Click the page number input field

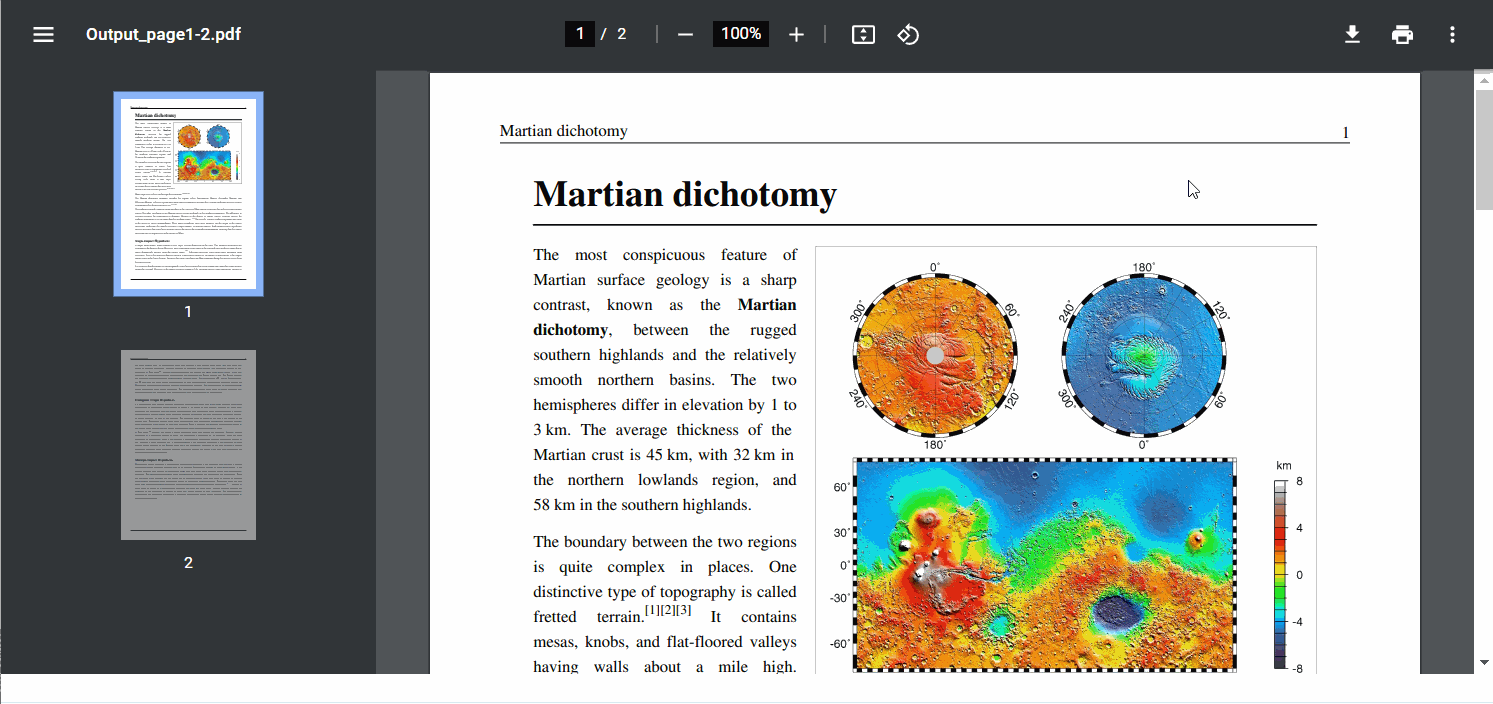(579, 34)
